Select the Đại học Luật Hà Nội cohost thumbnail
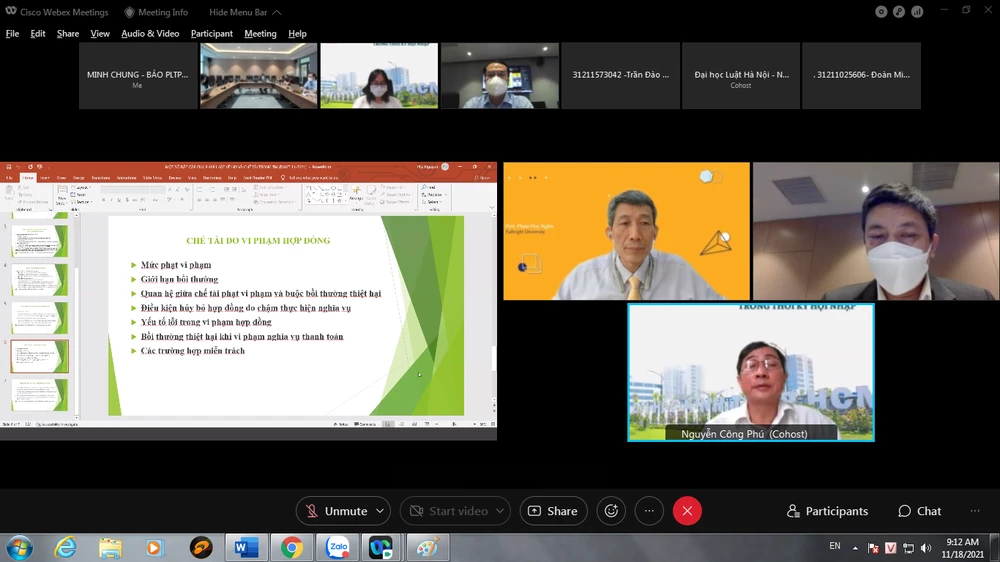Image resolution: width=1000 pixels, height=562 pixels. 741,75
